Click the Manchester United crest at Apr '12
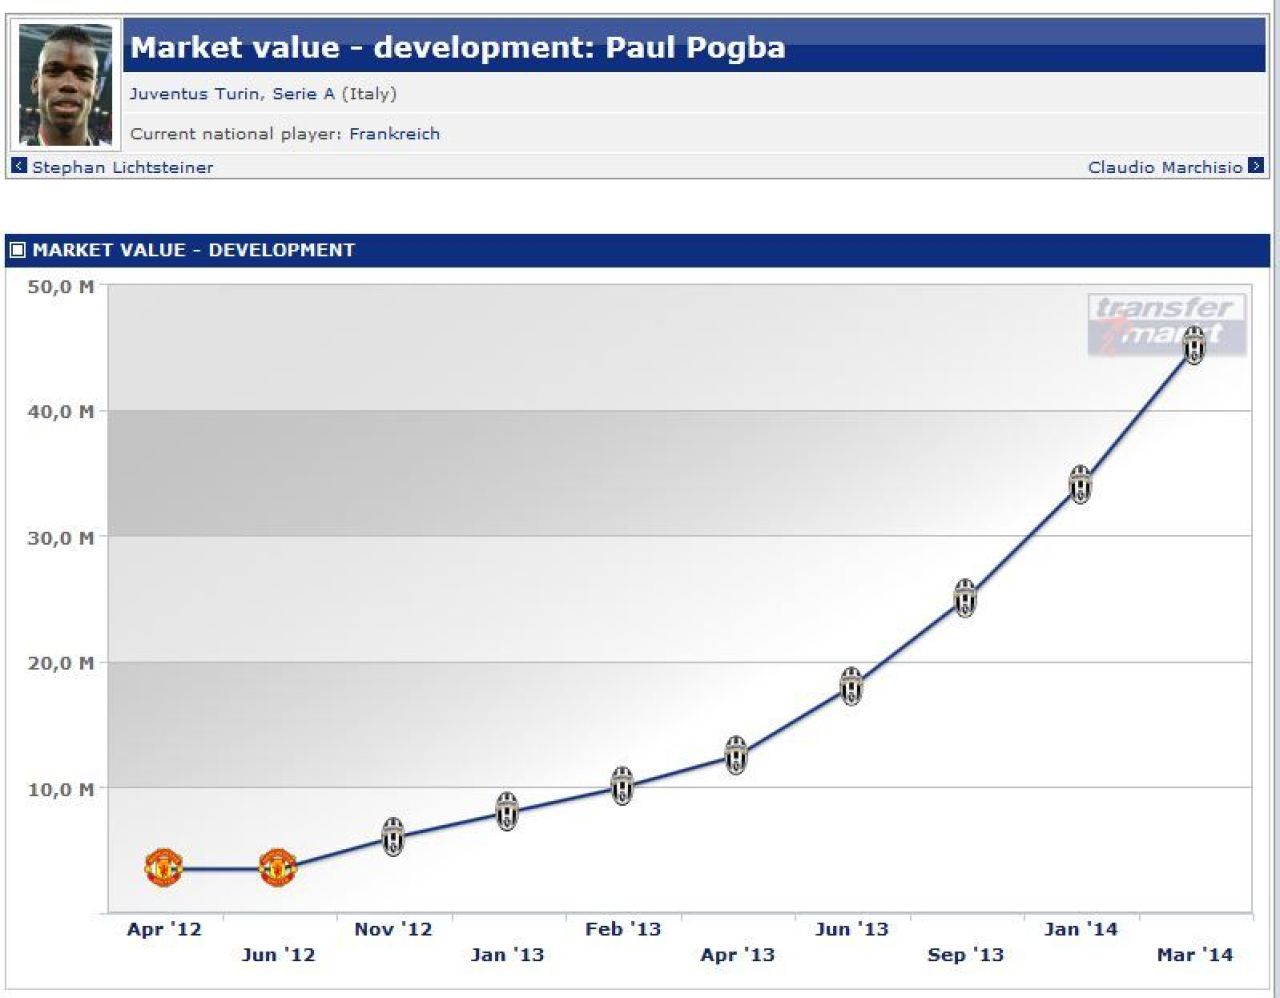Image resolution: width=1280 pixels, height=998 pixels. tap(164, 868)
